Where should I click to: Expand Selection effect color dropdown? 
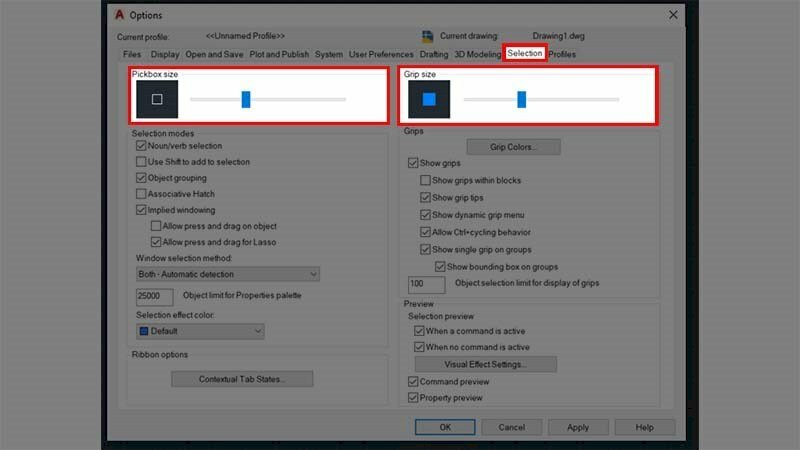click(x=200, y=331)
